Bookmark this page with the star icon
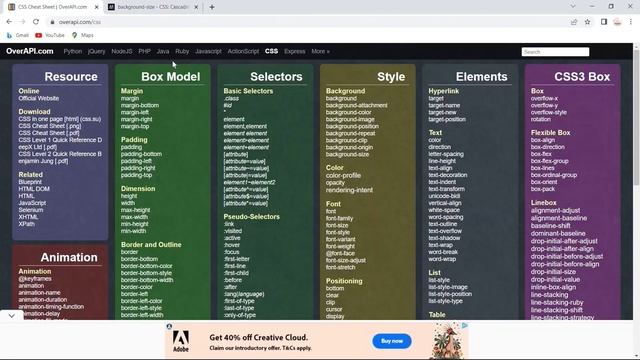Image resolution: width=640 pixels, height=360 pixels. [587, 22]
